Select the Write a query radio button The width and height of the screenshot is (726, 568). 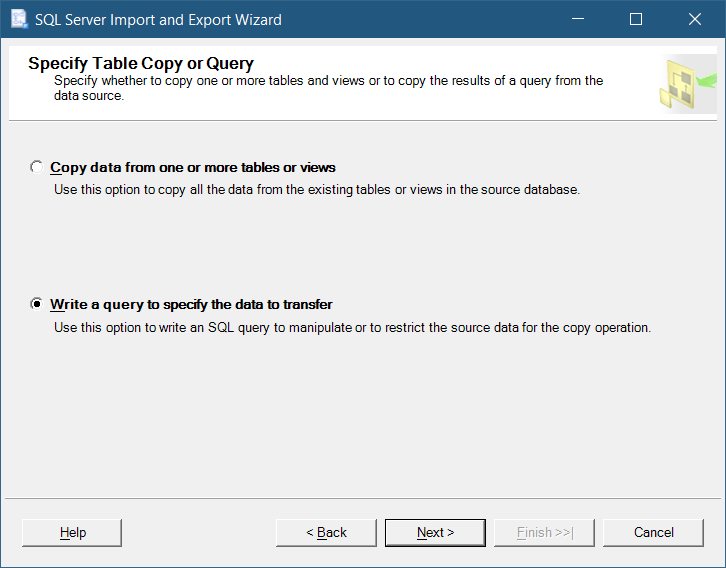37,304
